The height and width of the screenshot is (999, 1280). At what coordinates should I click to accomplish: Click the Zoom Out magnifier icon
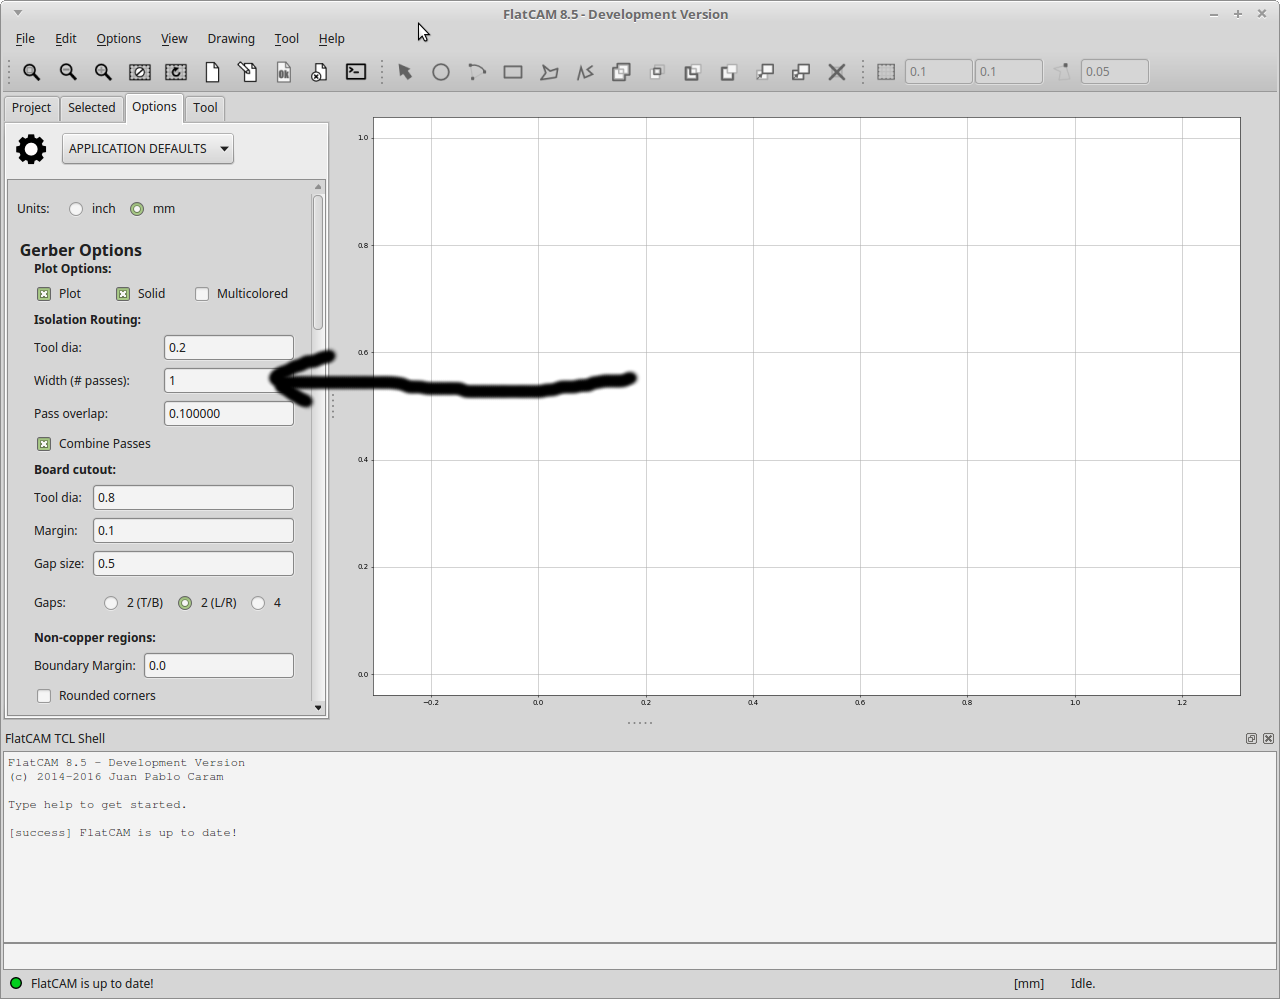click(68, 72)
